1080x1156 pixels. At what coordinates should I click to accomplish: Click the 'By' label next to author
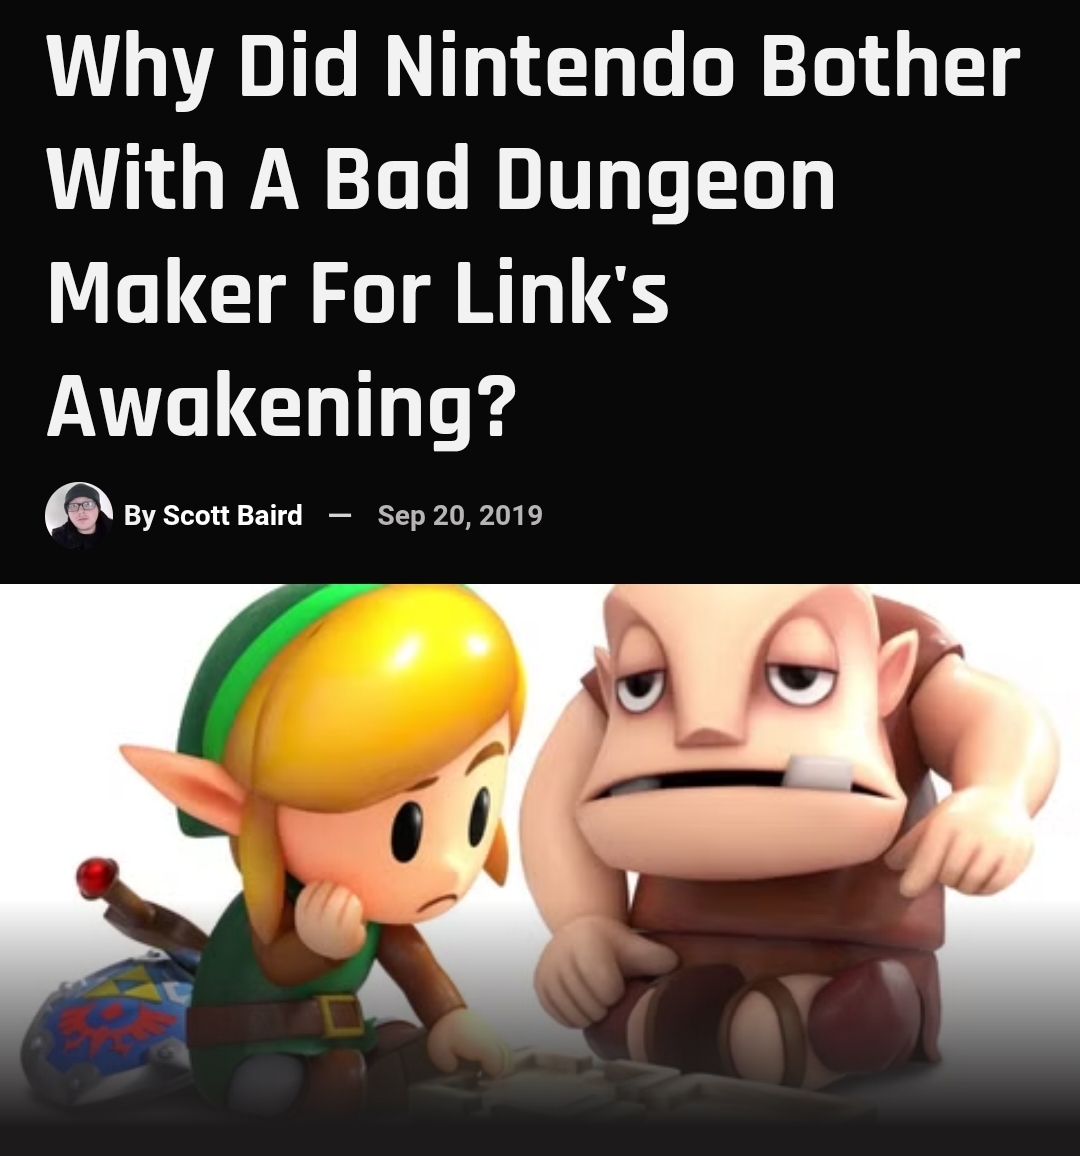139,515
